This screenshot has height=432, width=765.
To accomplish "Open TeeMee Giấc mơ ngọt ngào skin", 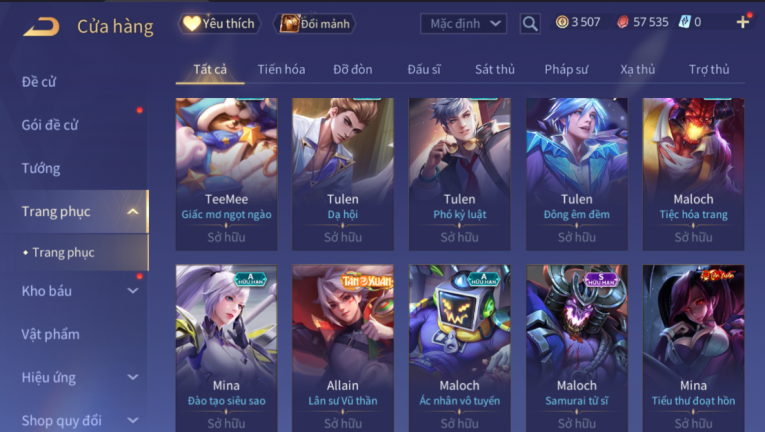I will tap(226, 174).
